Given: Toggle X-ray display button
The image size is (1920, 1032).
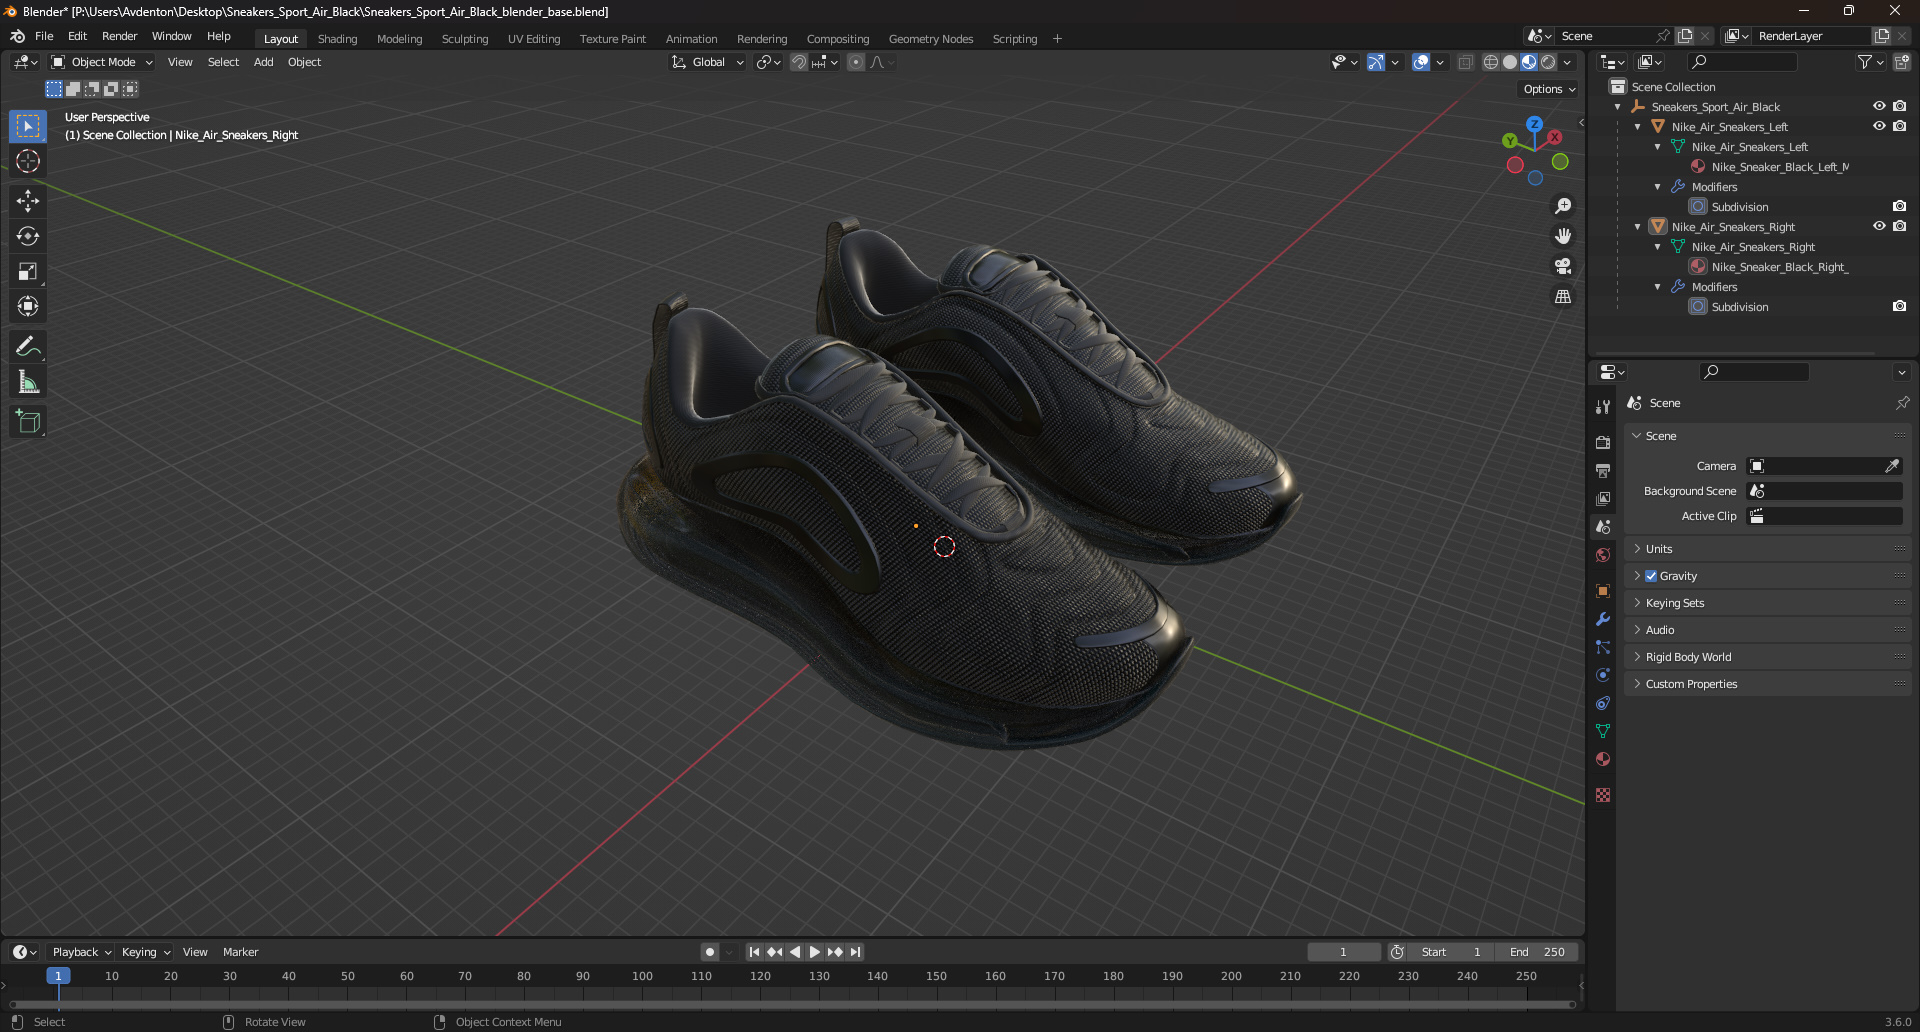Looking at the screenshot, I should (1465, 62).
